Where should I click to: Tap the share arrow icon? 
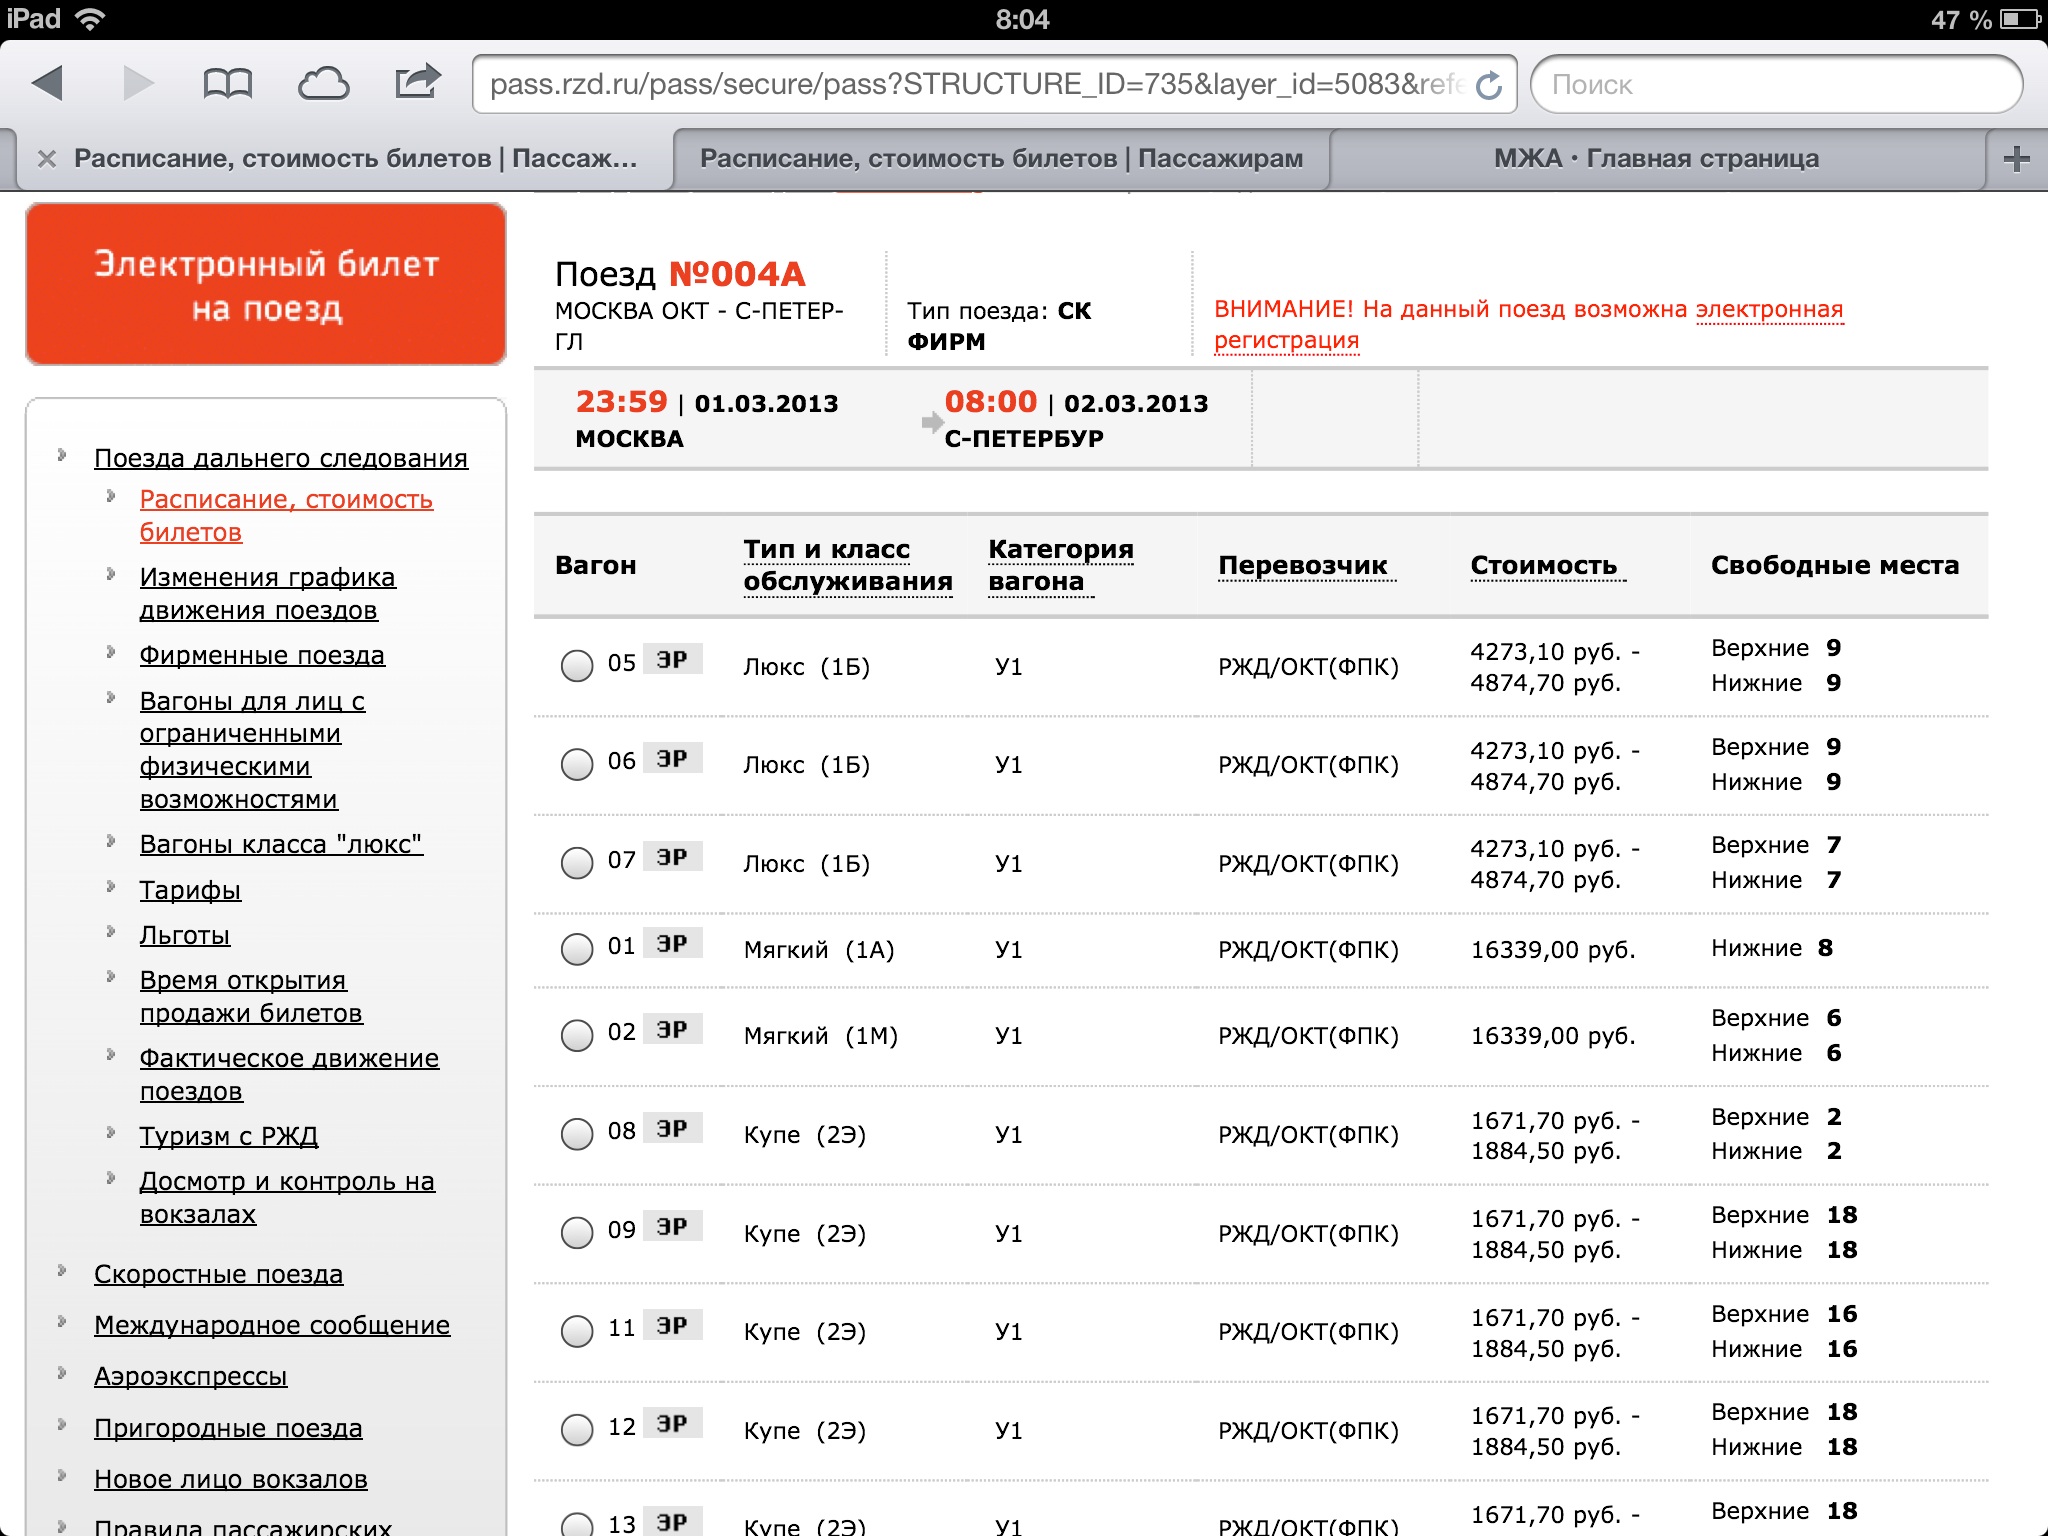coord(417,82)
